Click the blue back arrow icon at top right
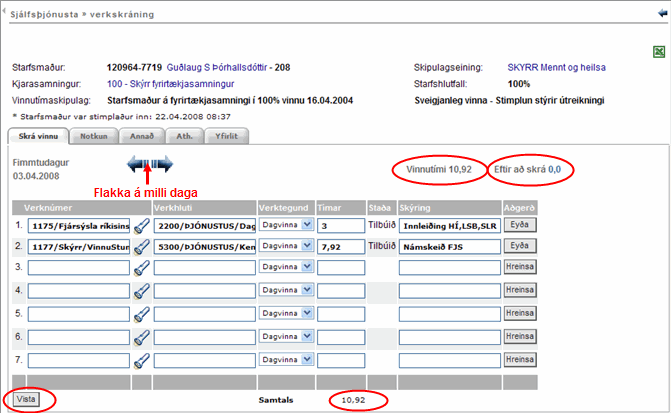671x413 pixels. (x=662, y=13)
